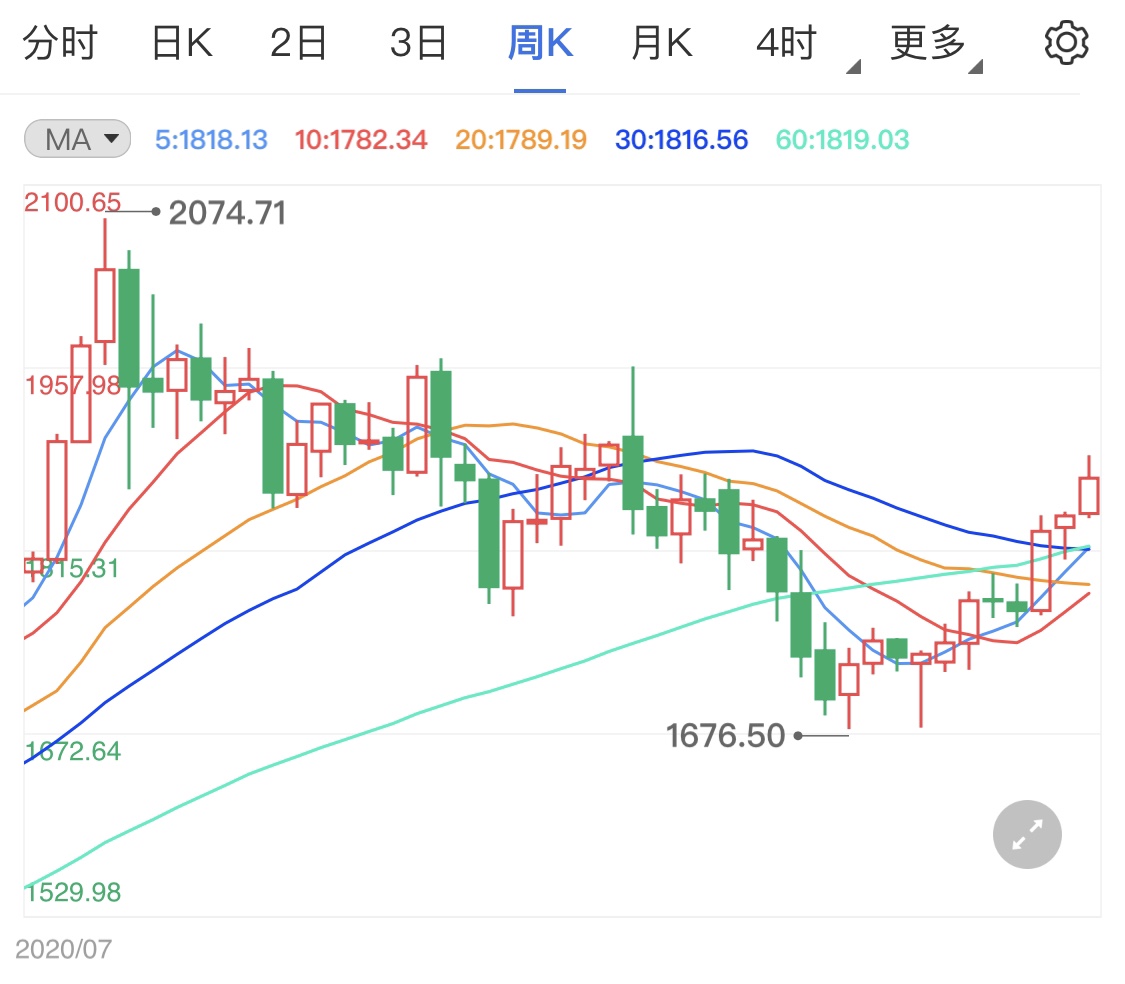Click the latest red candlestick at chart right
The image size is (1125, 984).
[x=1089, y=495]
